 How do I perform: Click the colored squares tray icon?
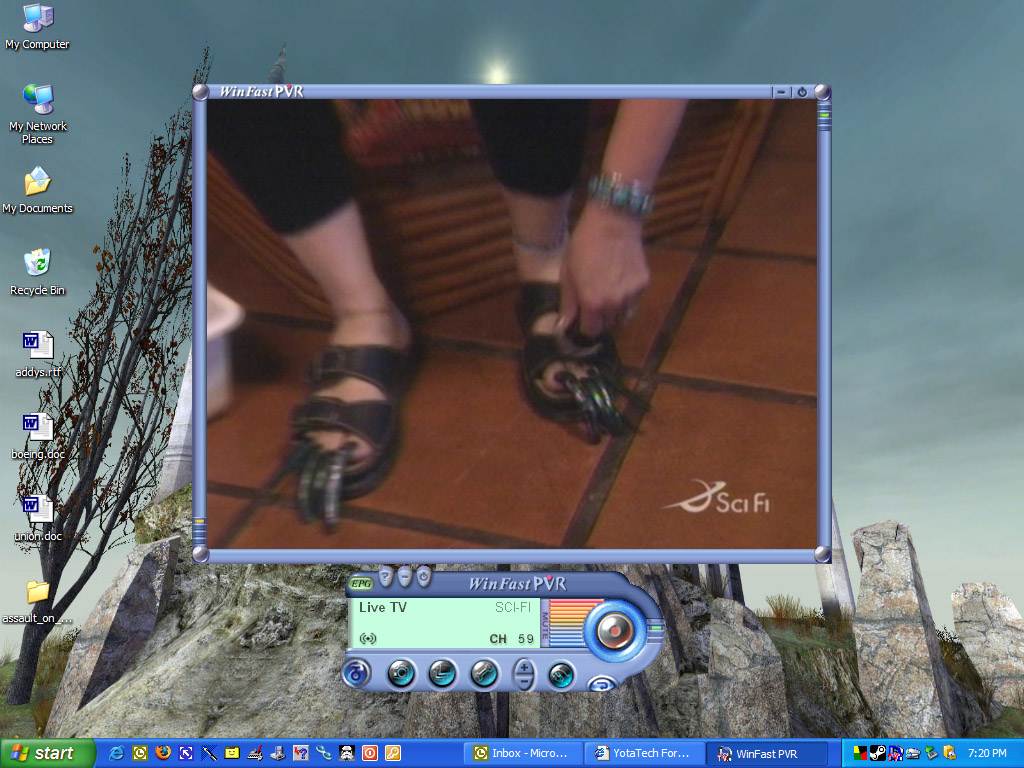(x=861, y=753)
